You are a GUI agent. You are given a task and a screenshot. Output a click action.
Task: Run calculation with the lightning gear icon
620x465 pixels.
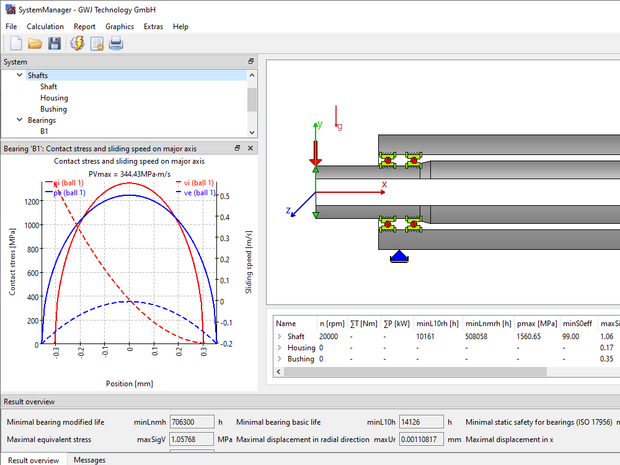tap(77, 43)
